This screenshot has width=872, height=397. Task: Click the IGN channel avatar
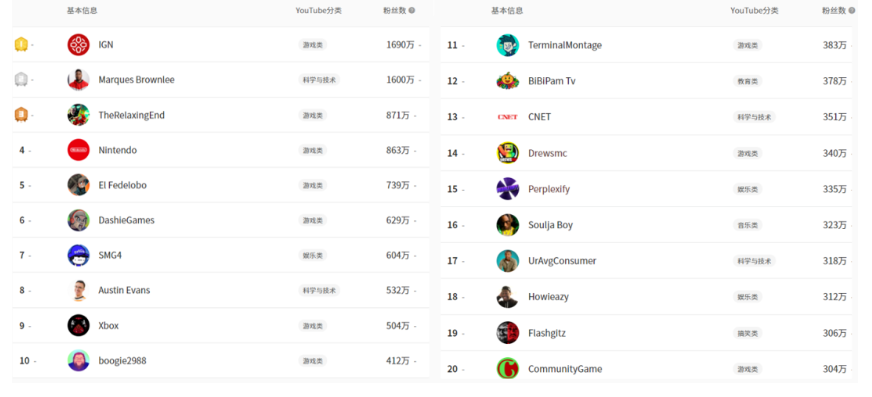pyautogui.click(x=78, y=44)
